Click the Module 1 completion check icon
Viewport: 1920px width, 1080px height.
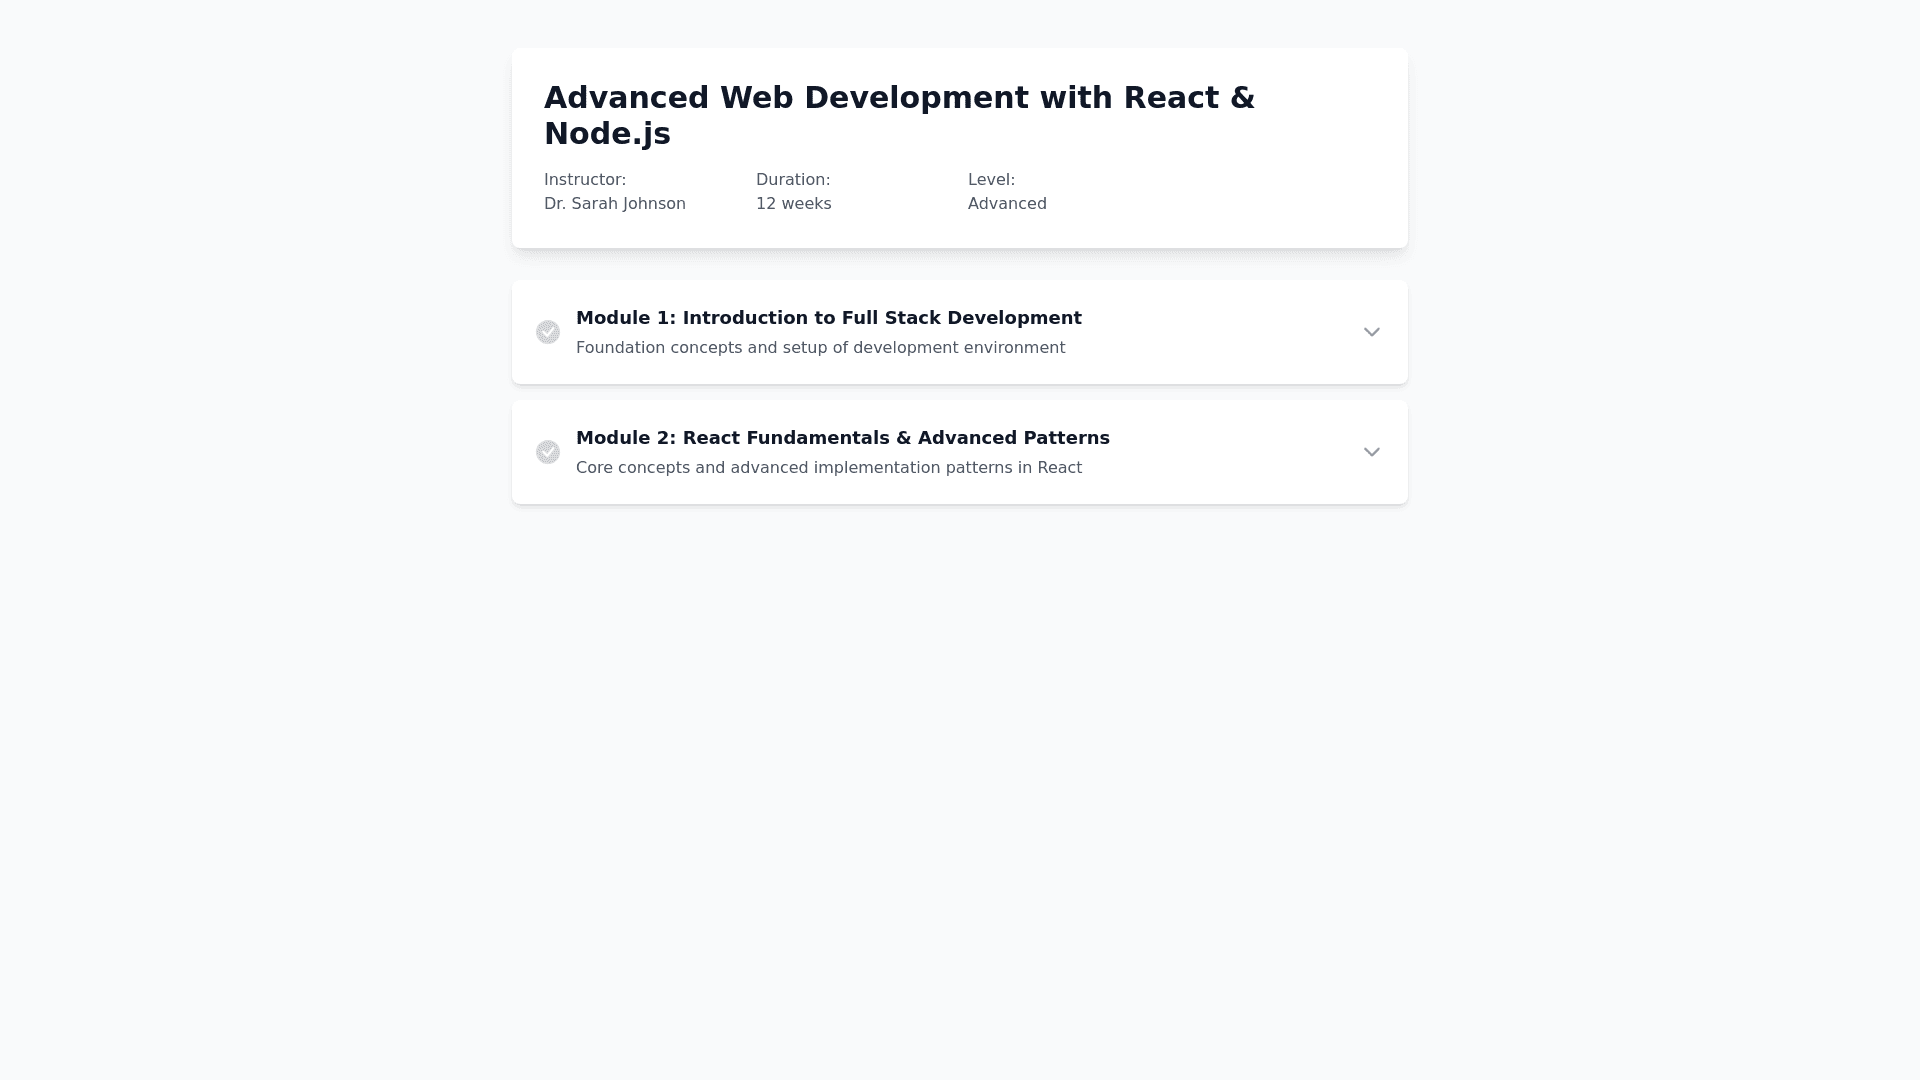(548, 332)
